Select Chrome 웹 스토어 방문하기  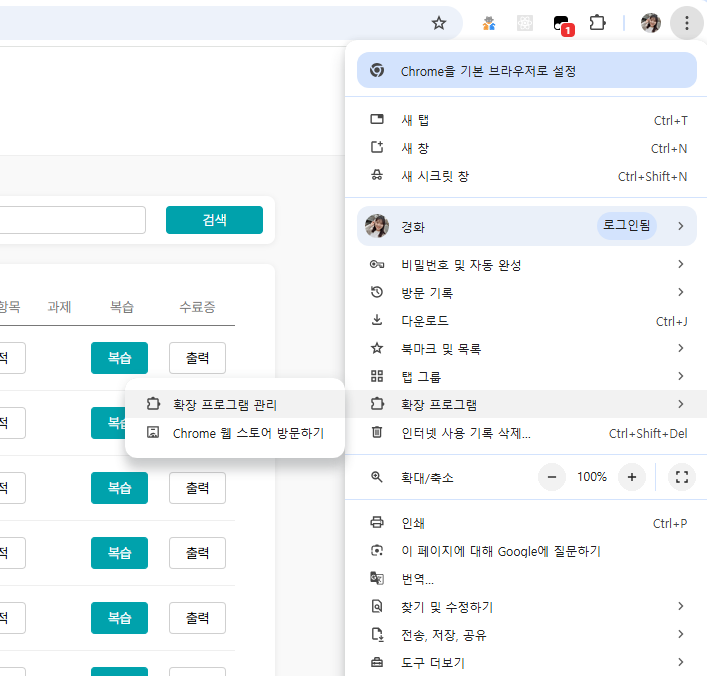point(248,433)
